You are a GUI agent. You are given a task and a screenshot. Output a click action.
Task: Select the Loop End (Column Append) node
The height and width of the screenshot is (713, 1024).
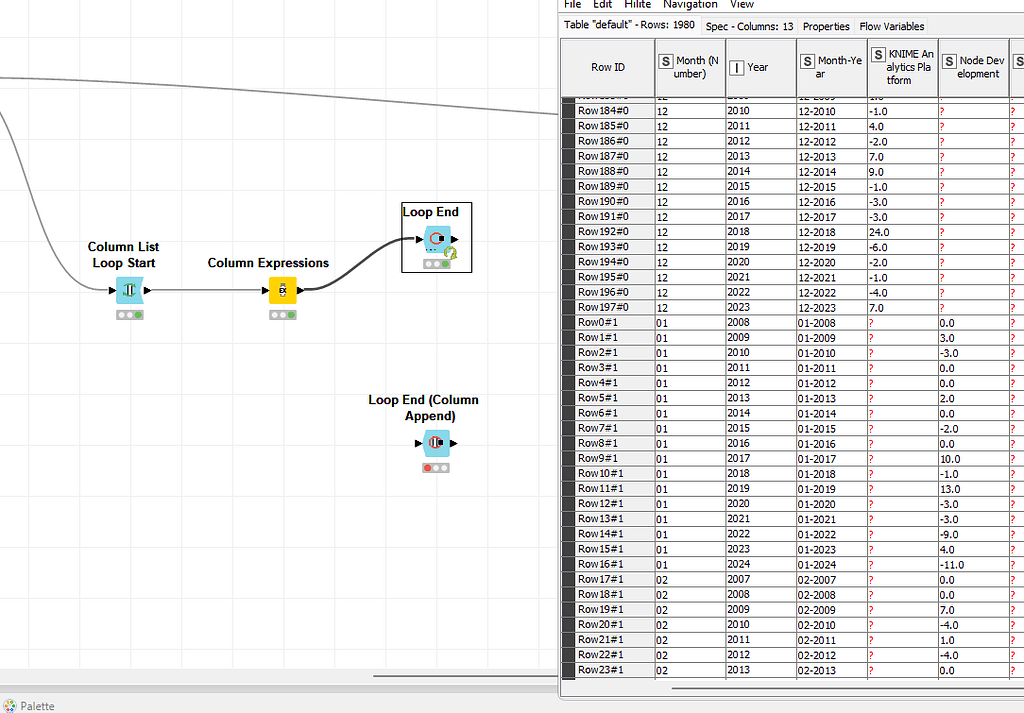tap(436, 443)
